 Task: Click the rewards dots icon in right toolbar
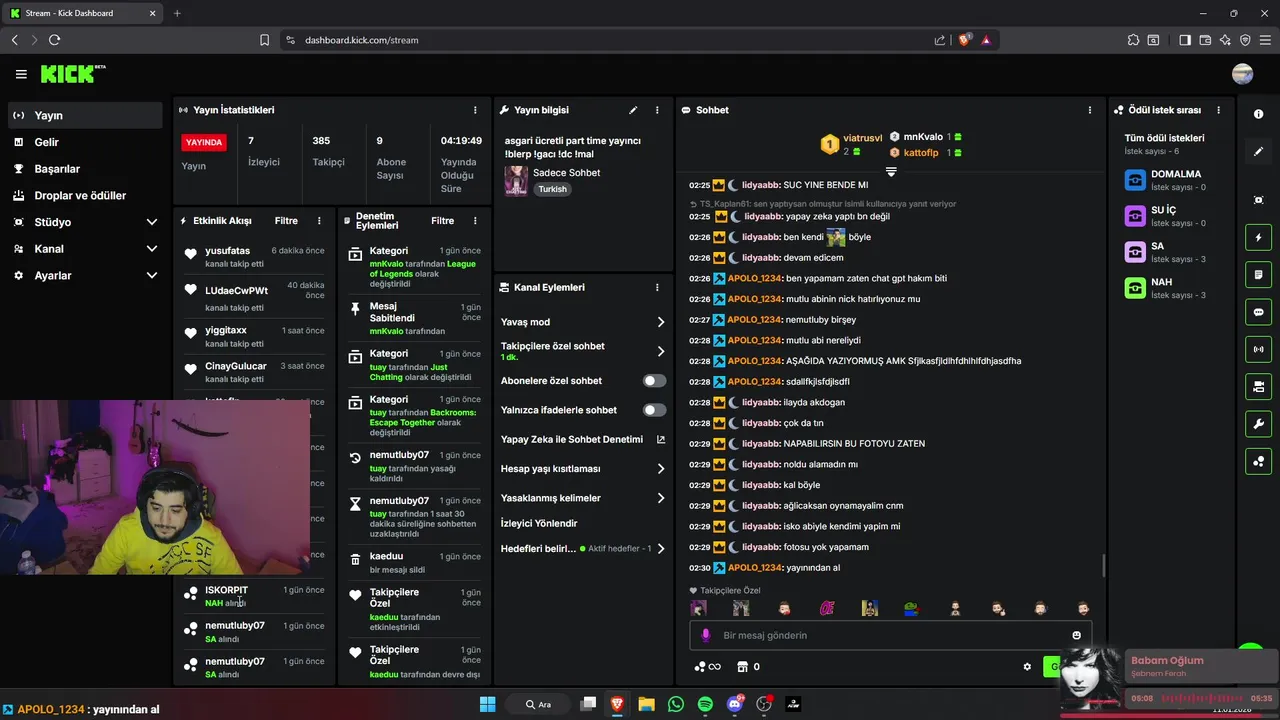(1258, 461)
